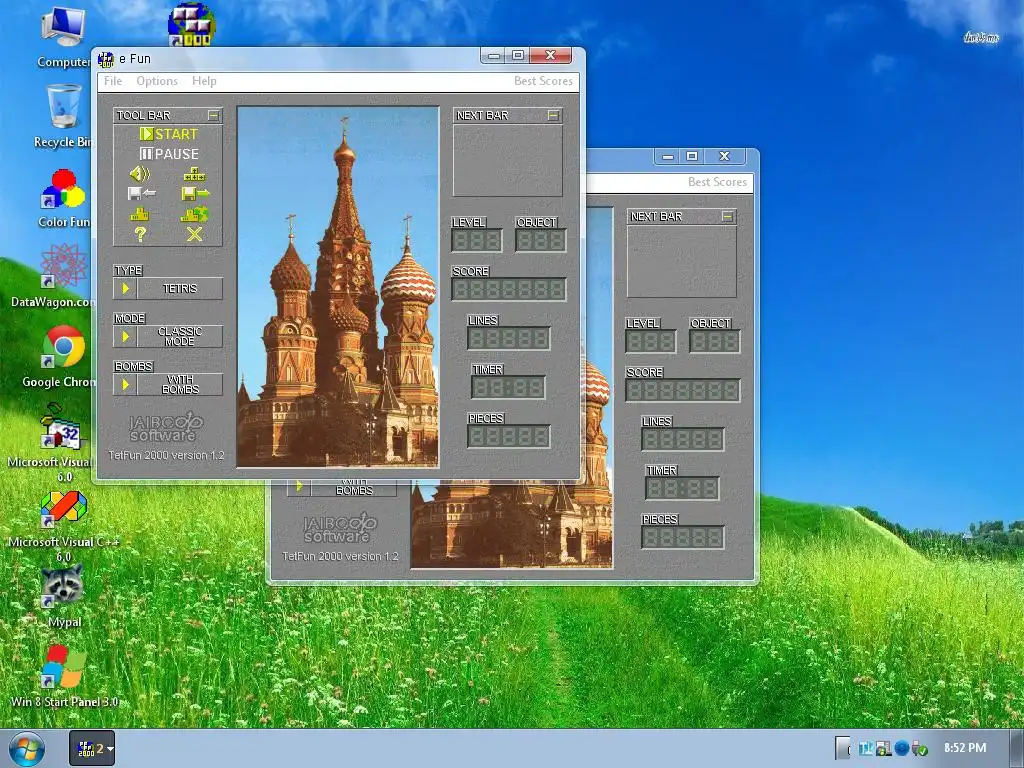Image resolution: width=1024 pixels, height=768 pixels.
Task: Click the SCORE display in front window
Action: 508,289
